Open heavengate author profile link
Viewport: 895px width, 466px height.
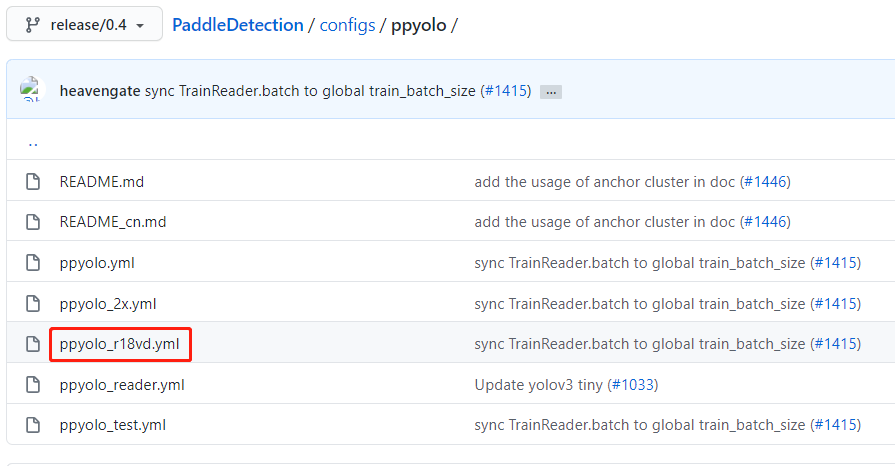pos(100,91)
